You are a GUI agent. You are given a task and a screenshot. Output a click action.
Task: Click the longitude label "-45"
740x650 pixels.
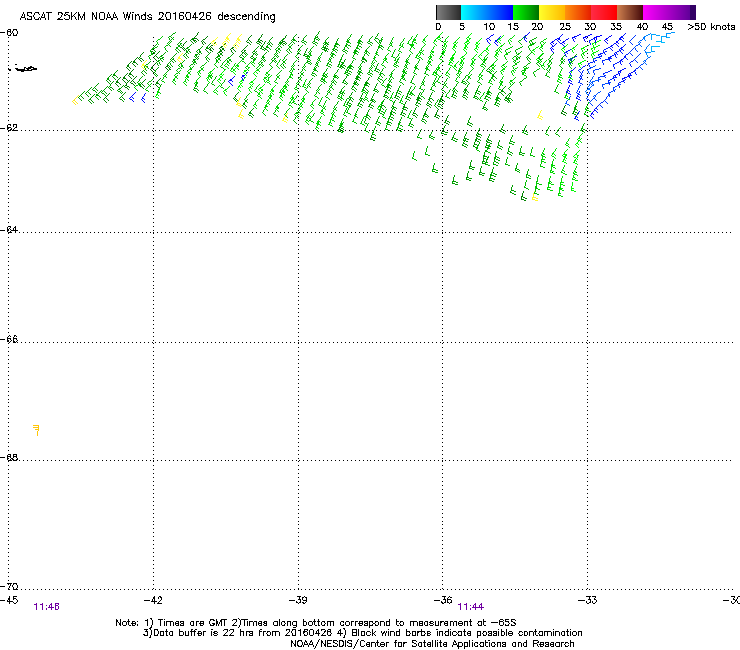[x=9, y=600]
